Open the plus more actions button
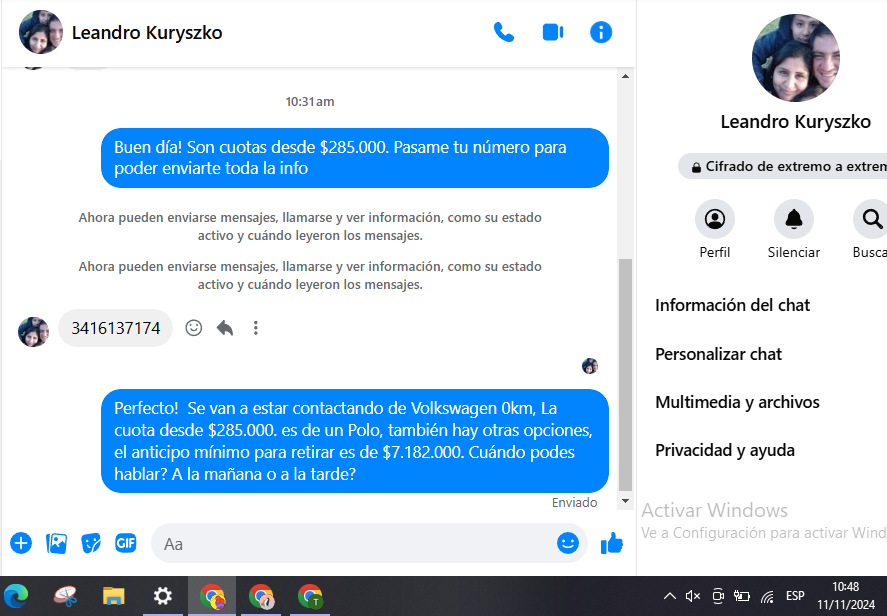The width and height of the screenshot is (887, 616). [x=21, y=543]
